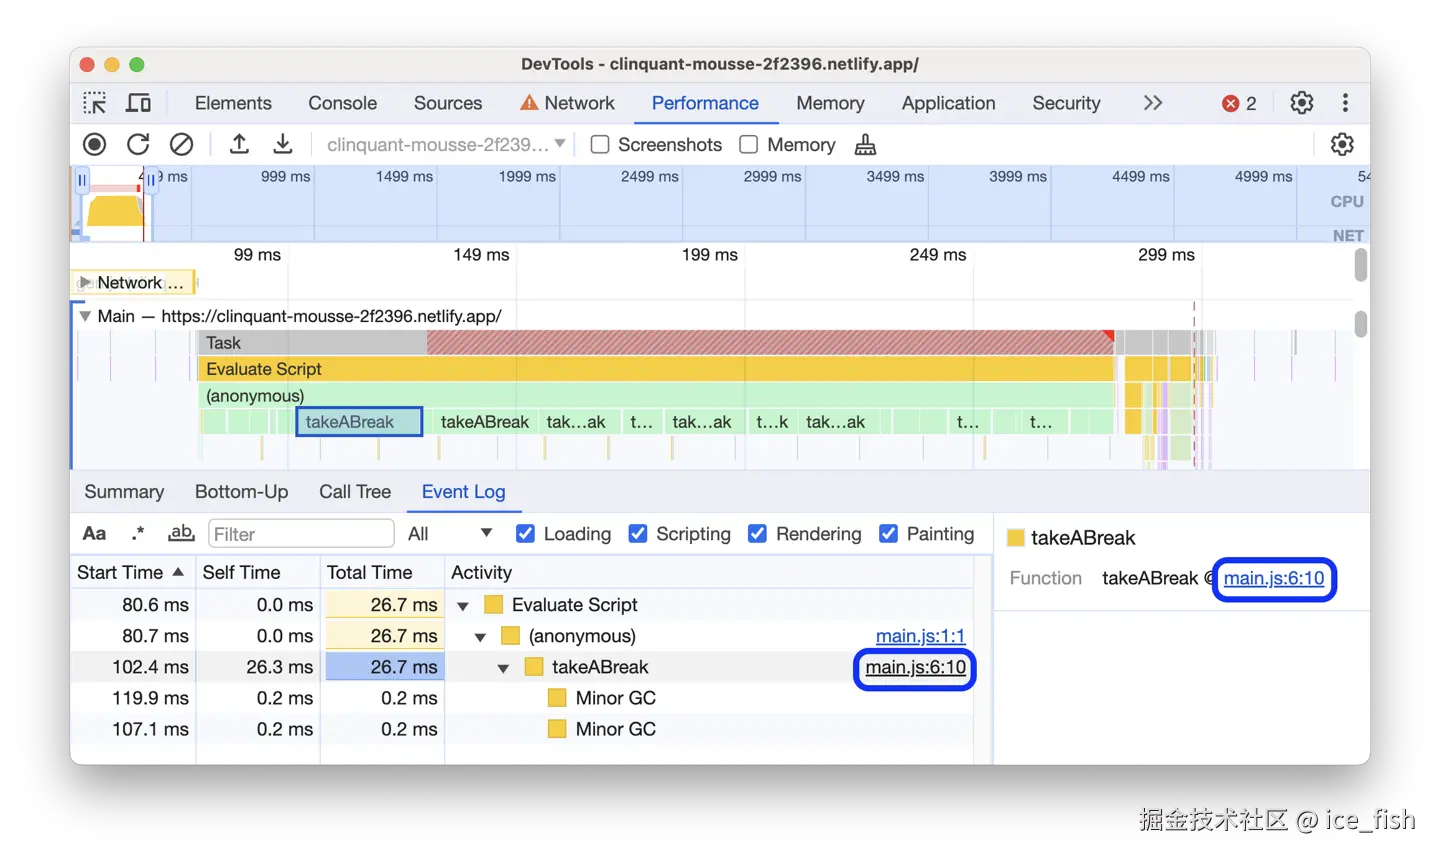The width and height of the screenshot is (1440, 857).
Task: Click the collect garbage broom icon
Action: coord(865,145)
